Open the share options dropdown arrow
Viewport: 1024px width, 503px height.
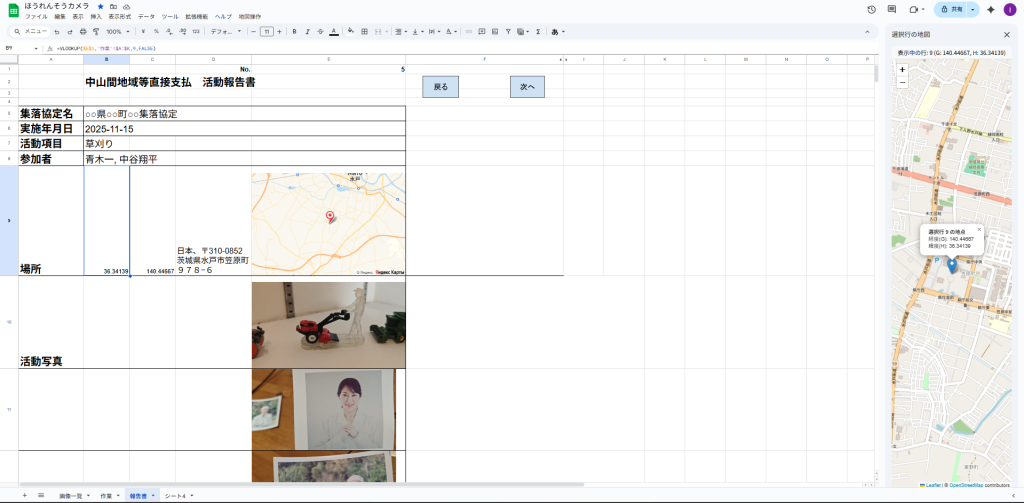point(972,9)
